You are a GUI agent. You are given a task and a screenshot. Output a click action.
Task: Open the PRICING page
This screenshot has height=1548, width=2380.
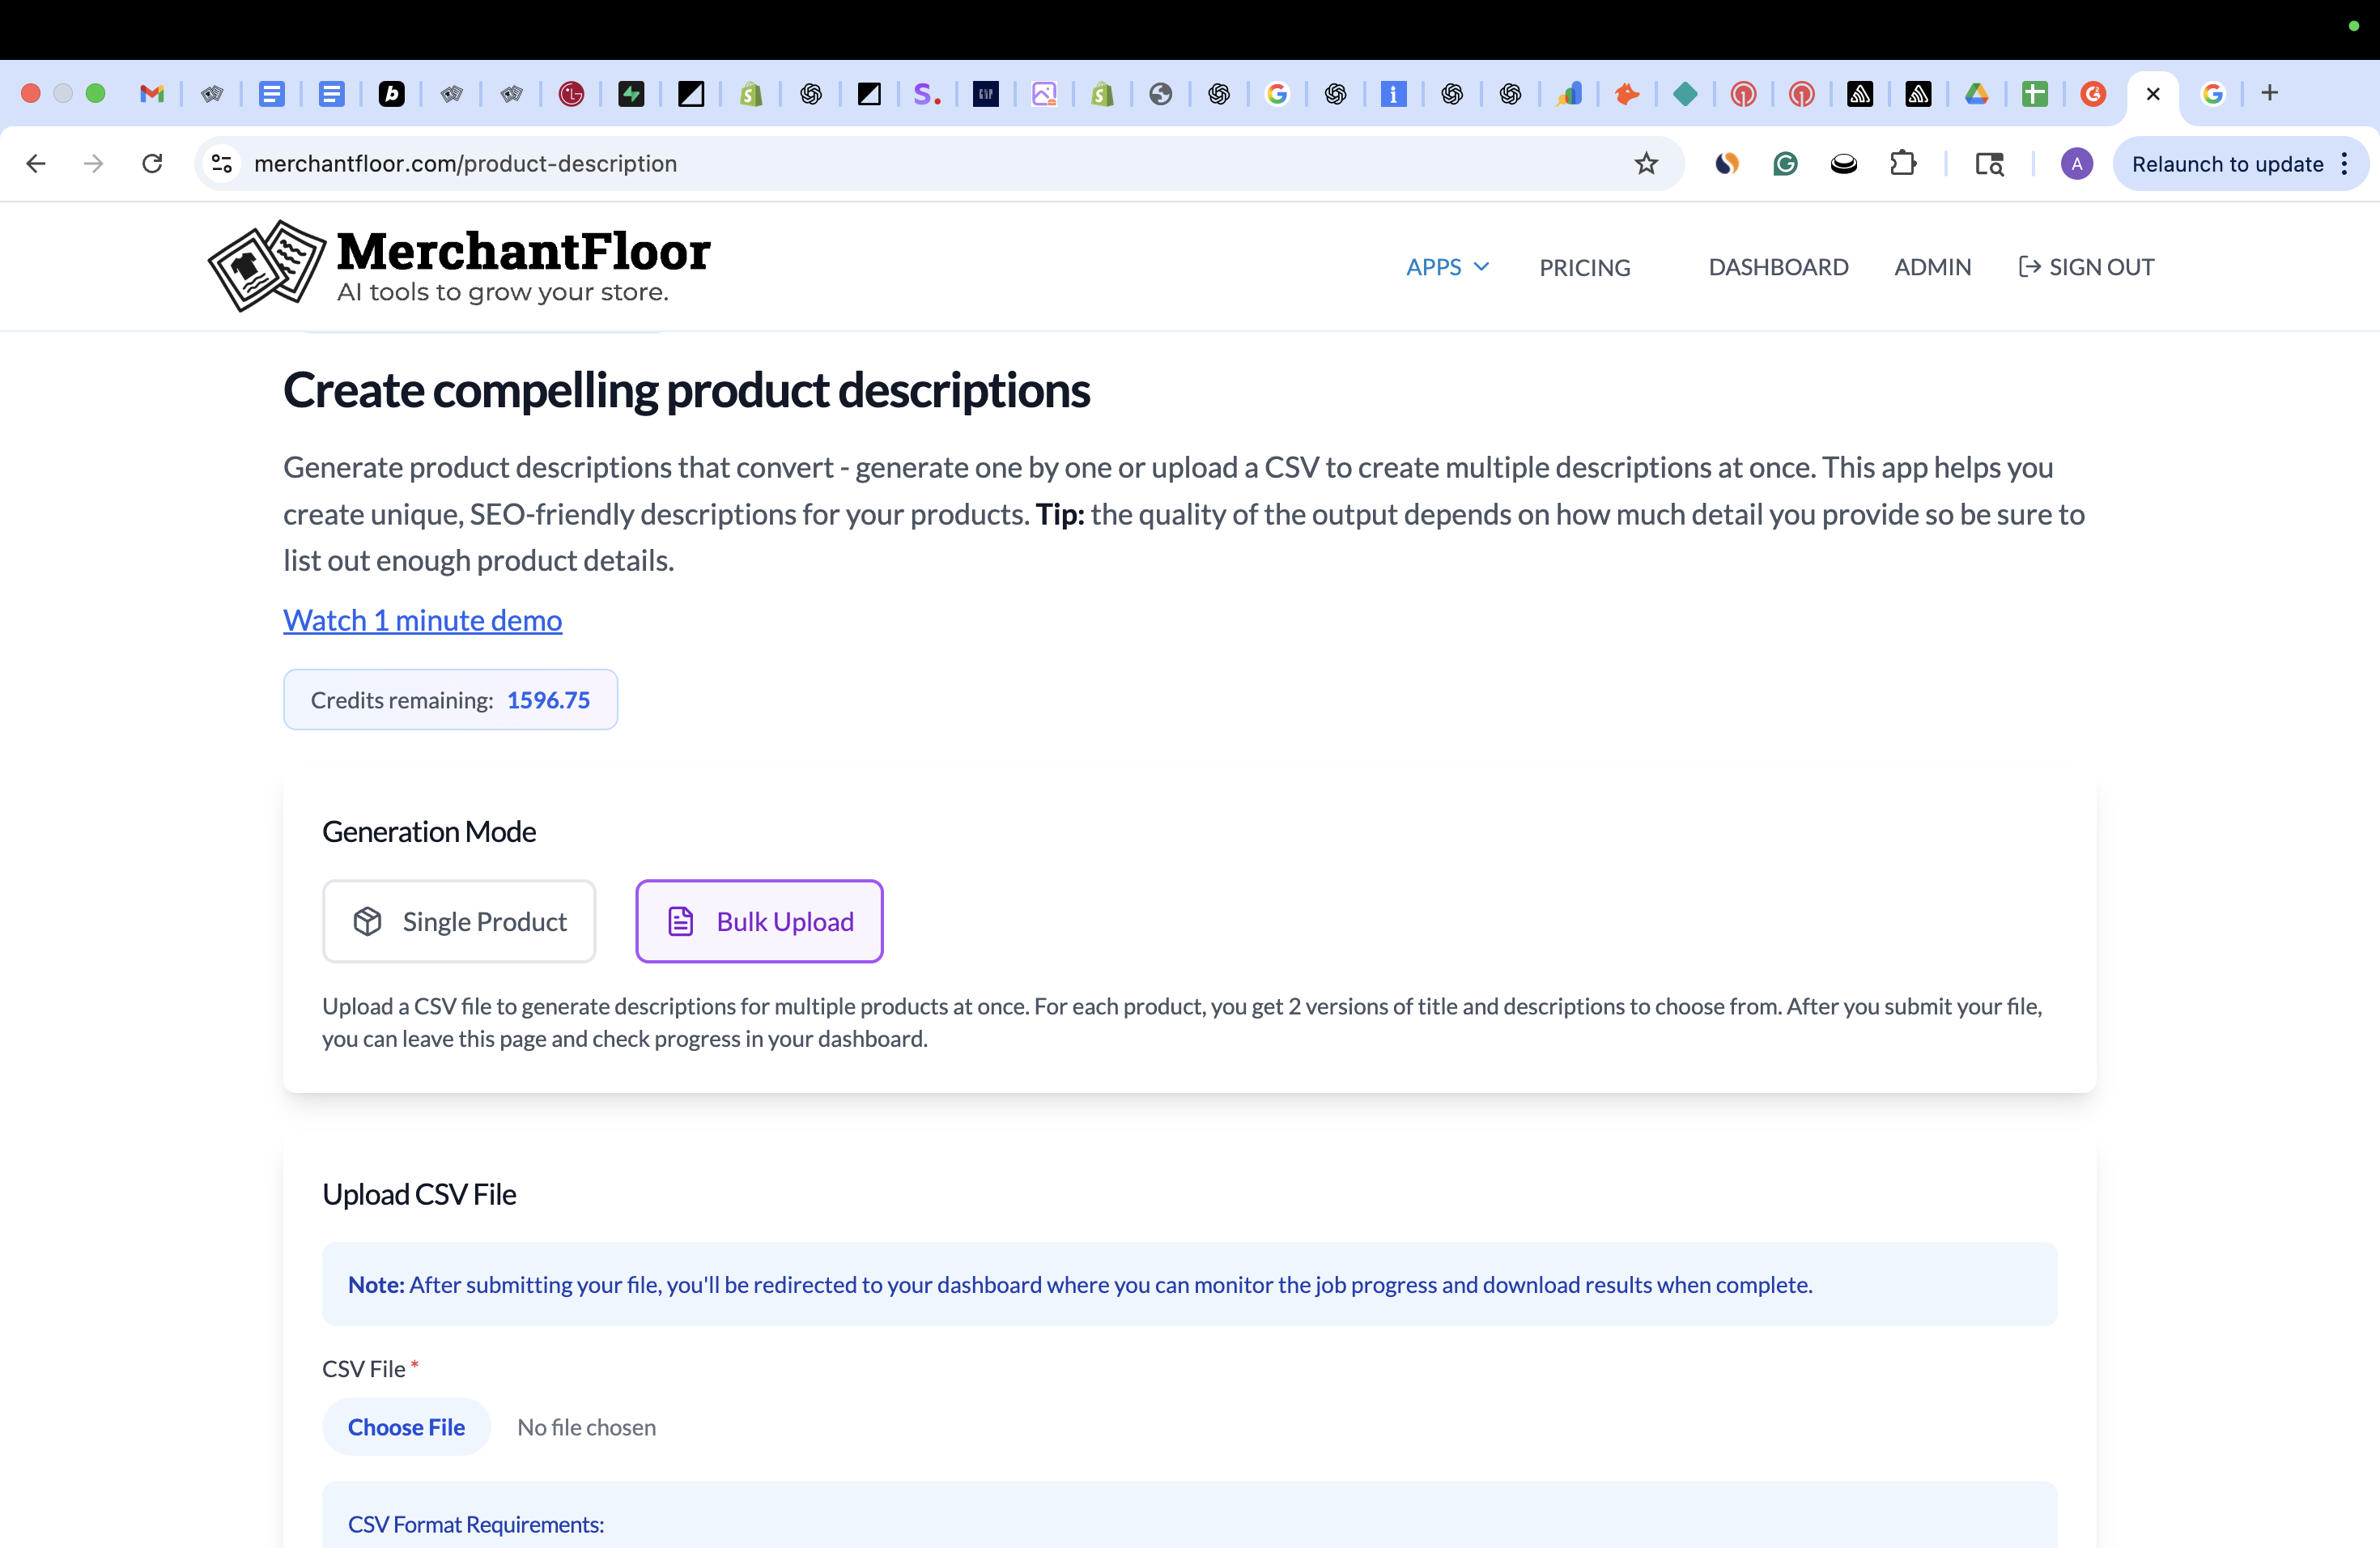tap(1584, 268)
